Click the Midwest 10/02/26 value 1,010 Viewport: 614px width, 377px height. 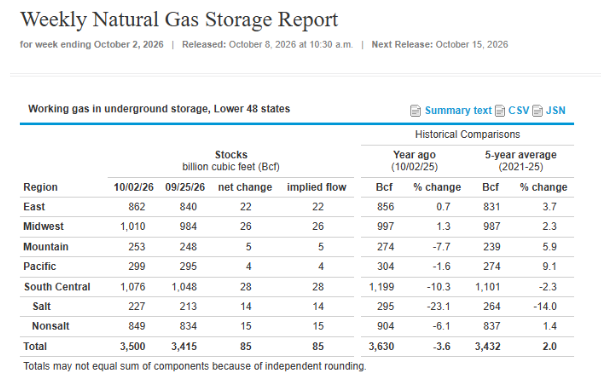pos(133,226)
